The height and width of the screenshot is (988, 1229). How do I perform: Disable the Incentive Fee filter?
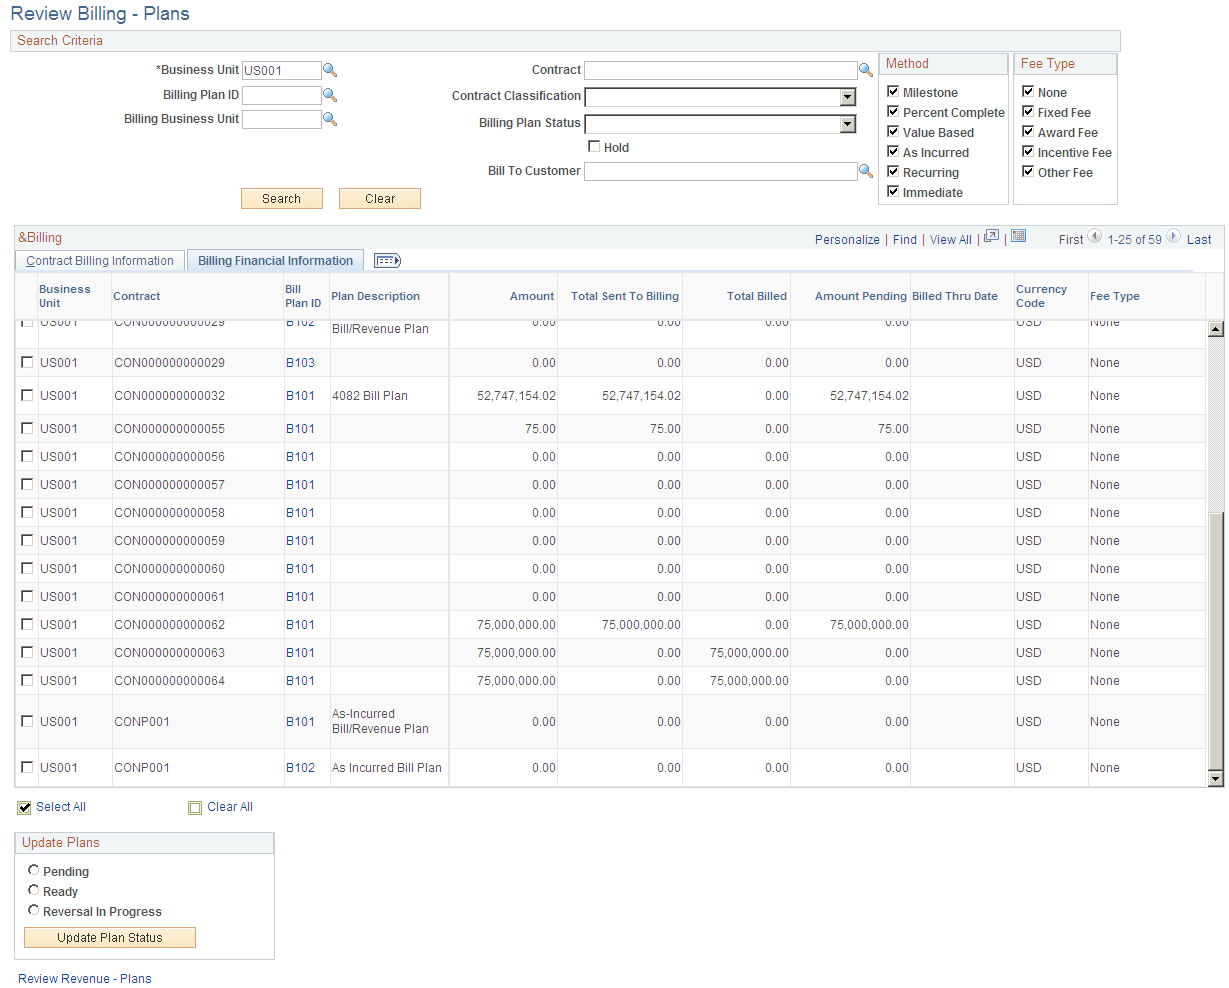coord(1027,152)
